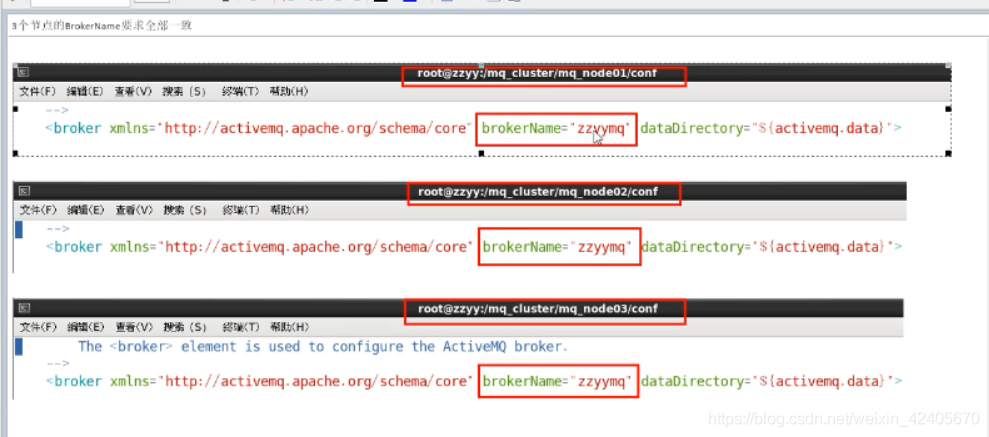
Task: Open 文件(F) menu in mq_node03 terminal
Action: pos(38,327)
